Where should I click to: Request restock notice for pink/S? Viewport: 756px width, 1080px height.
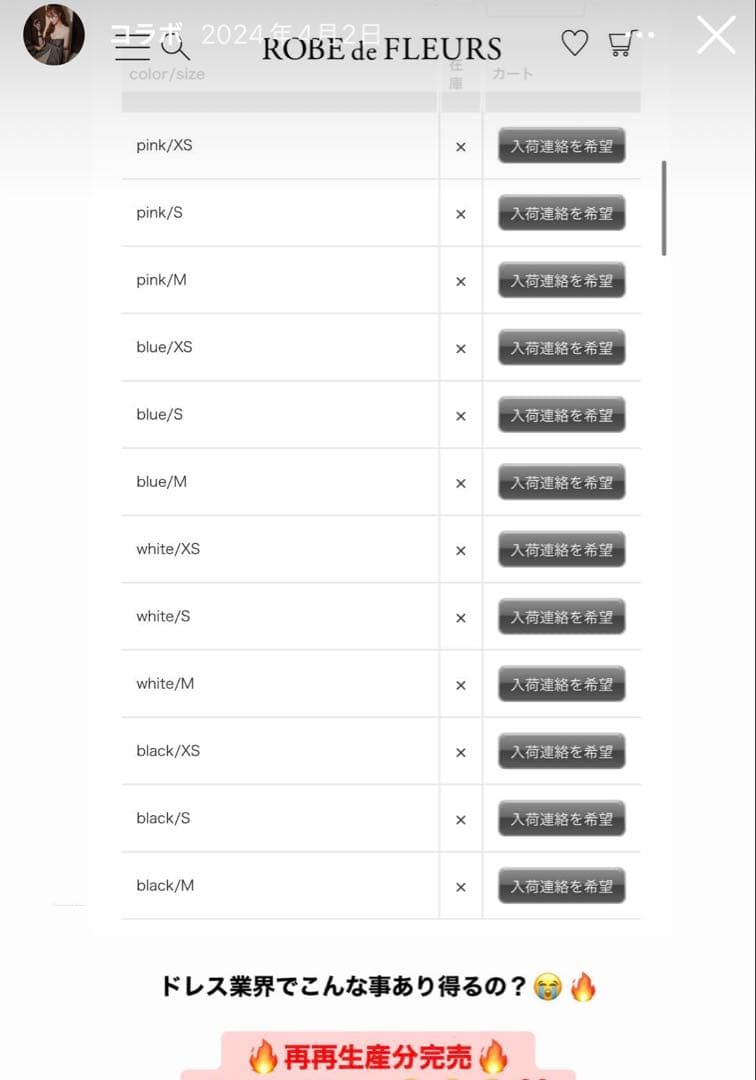pyautogui.click(x=561, y=213)
